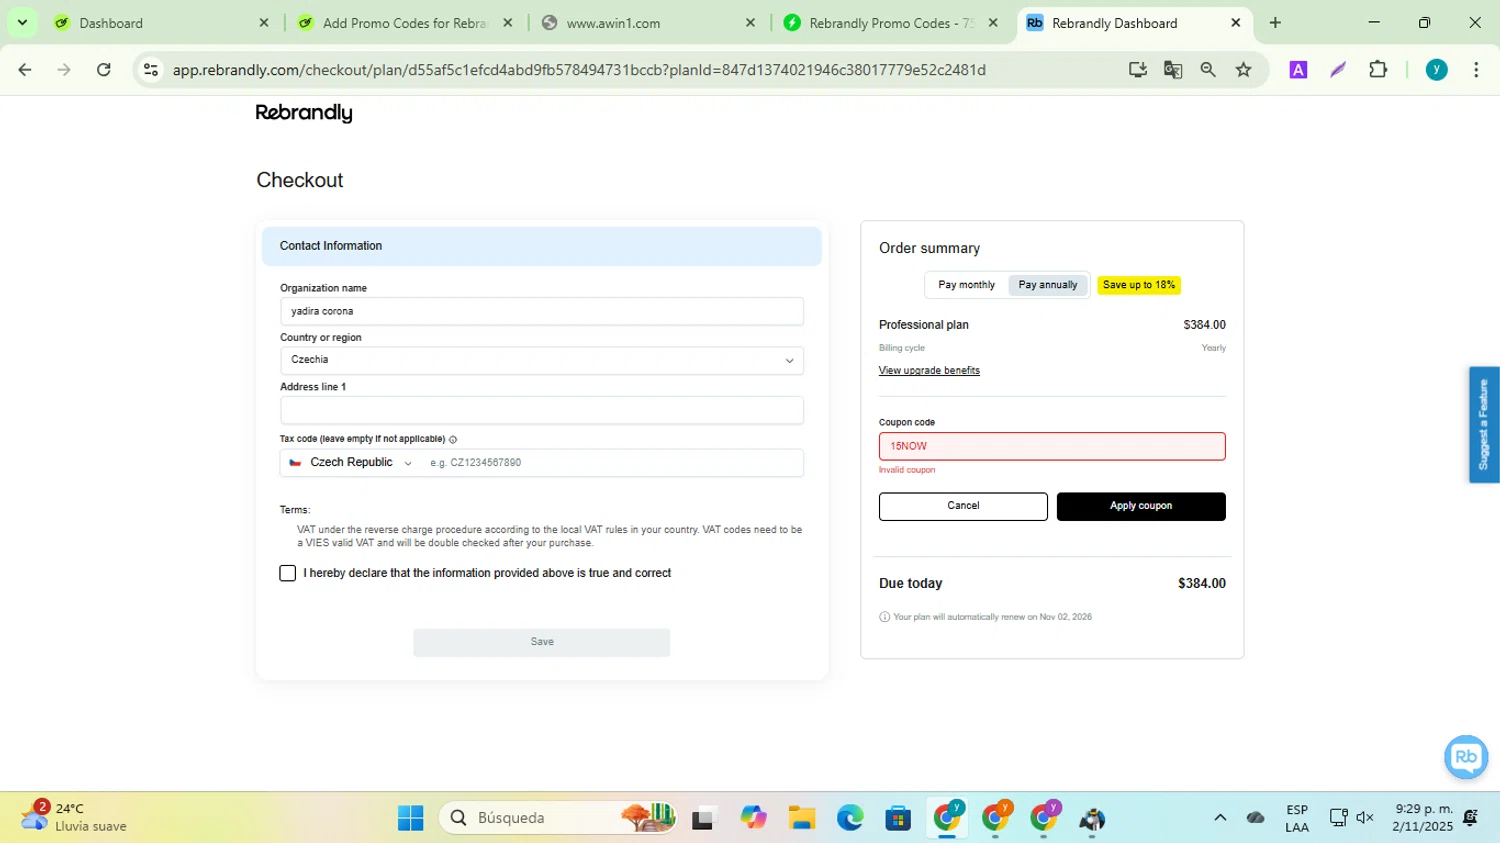This screenshot has height=843, width=1500.
Task: Click the ESP LAA language indicator
Action: (x=1297, y=818)
